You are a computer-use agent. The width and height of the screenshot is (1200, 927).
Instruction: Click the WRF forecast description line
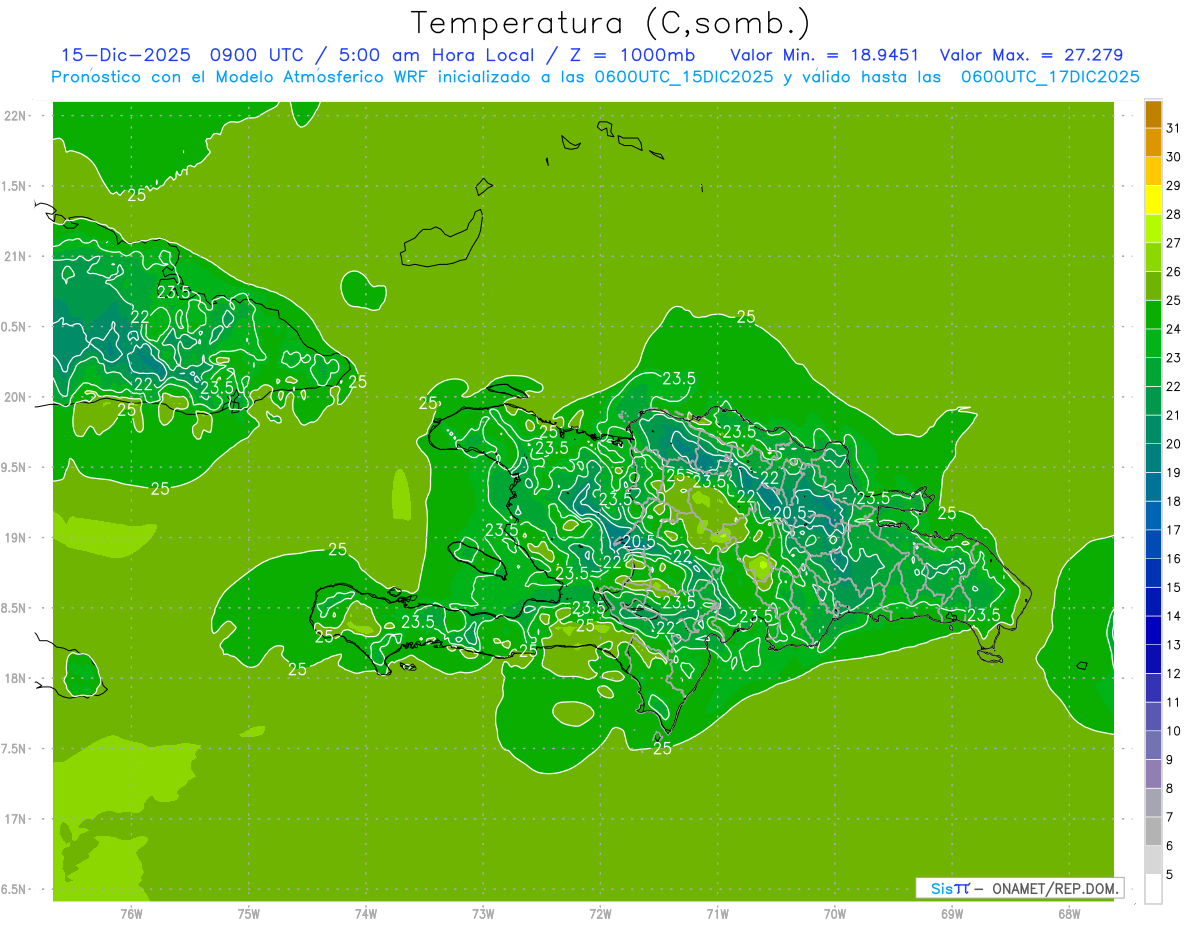click(x=595, y=77)
